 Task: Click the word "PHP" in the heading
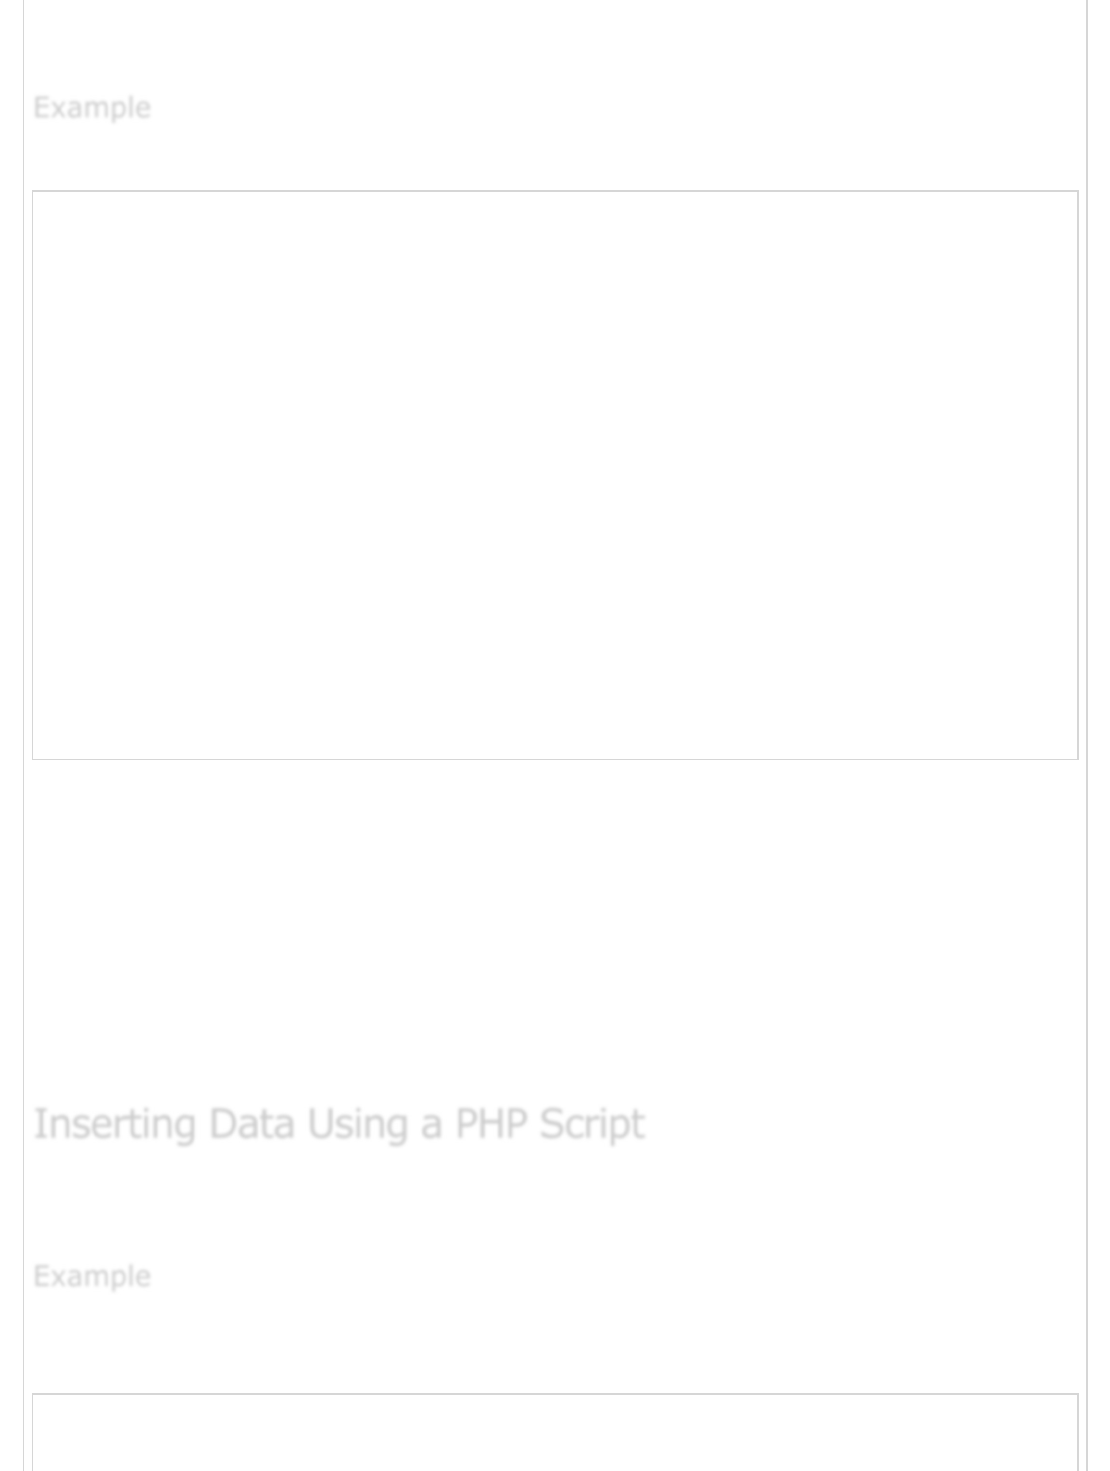click(x=491, y=1124)
